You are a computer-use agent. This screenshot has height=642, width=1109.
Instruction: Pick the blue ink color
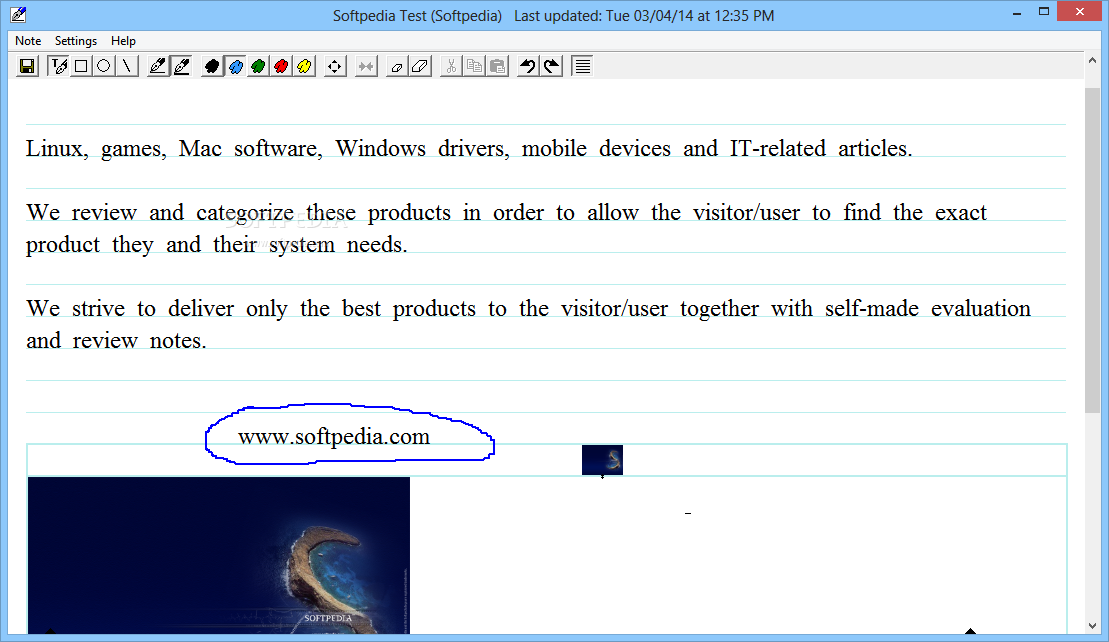click(236, 66)
